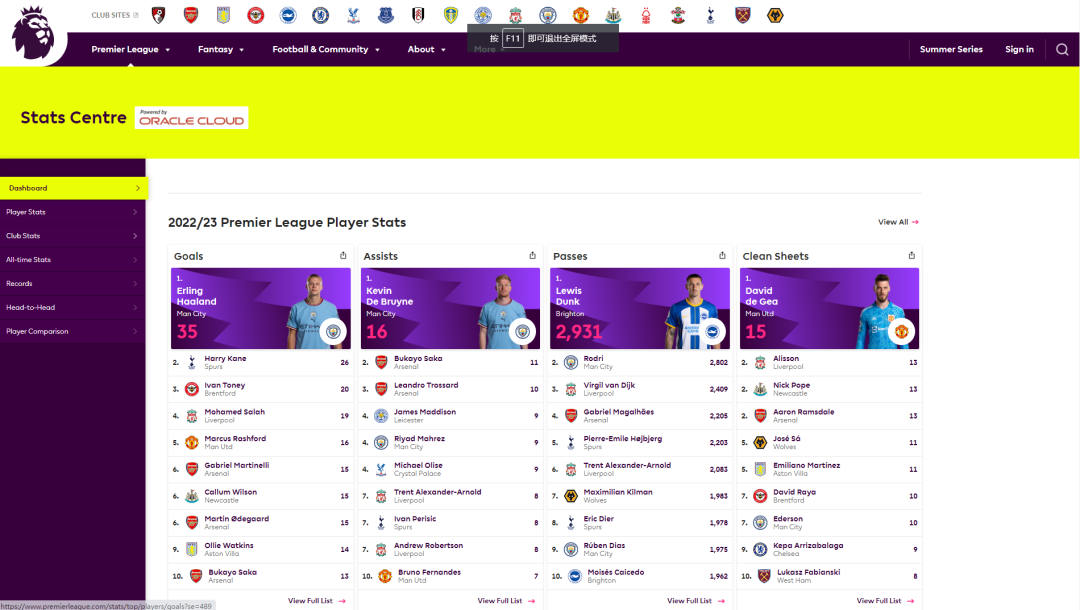Open Leeds United club site badge in top bar
The image size is (1080, 610).
(x=450, y=15)
